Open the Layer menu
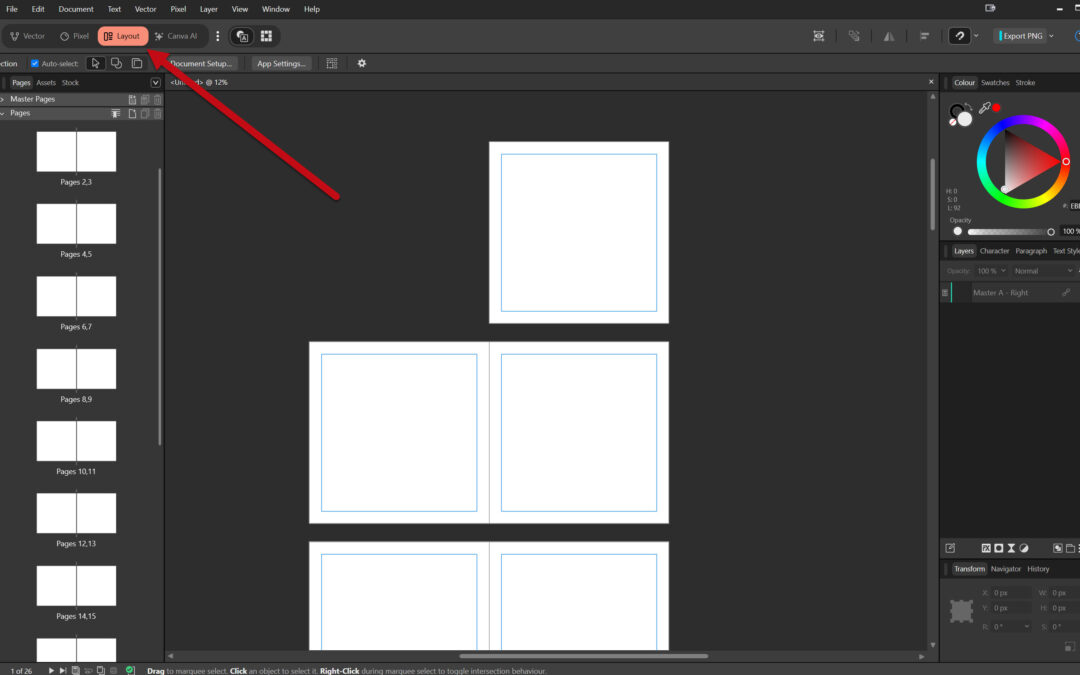 coord(209,9)
